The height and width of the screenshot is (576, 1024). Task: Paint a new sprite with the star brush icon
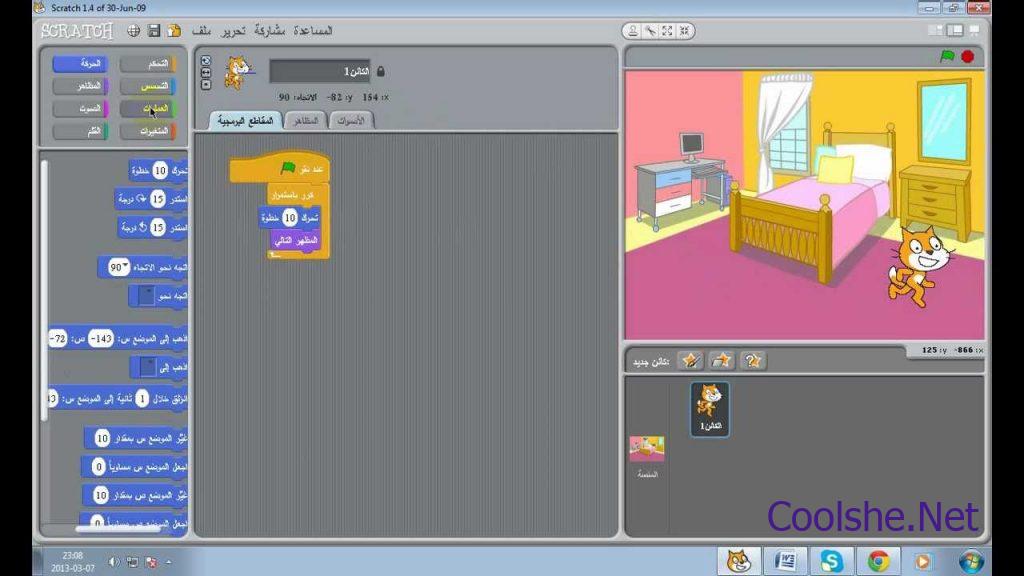pos(689,360)
